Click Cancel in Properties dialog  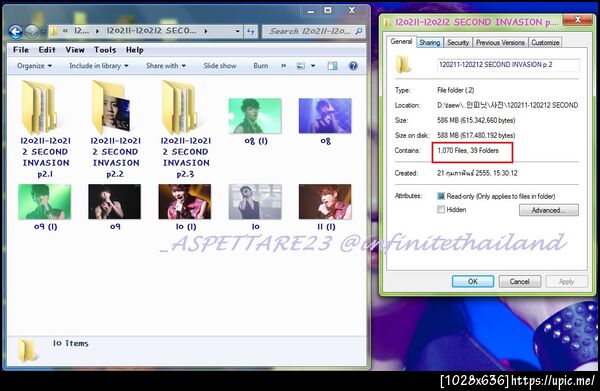tap(520, 282)
